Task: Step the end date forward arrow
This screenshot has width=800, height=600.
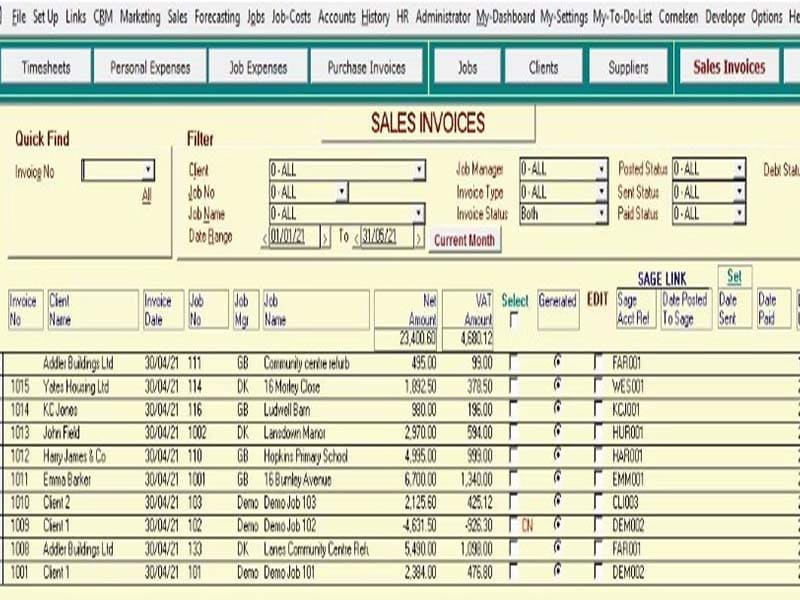Action: click(x=418, y=238)
